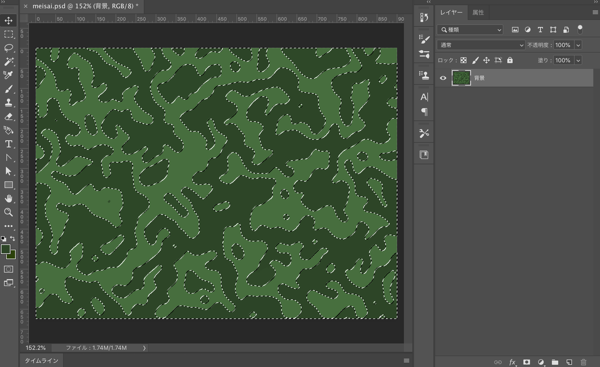
Task: Swap foreground and background colors
Action: [x=13, y=238]
